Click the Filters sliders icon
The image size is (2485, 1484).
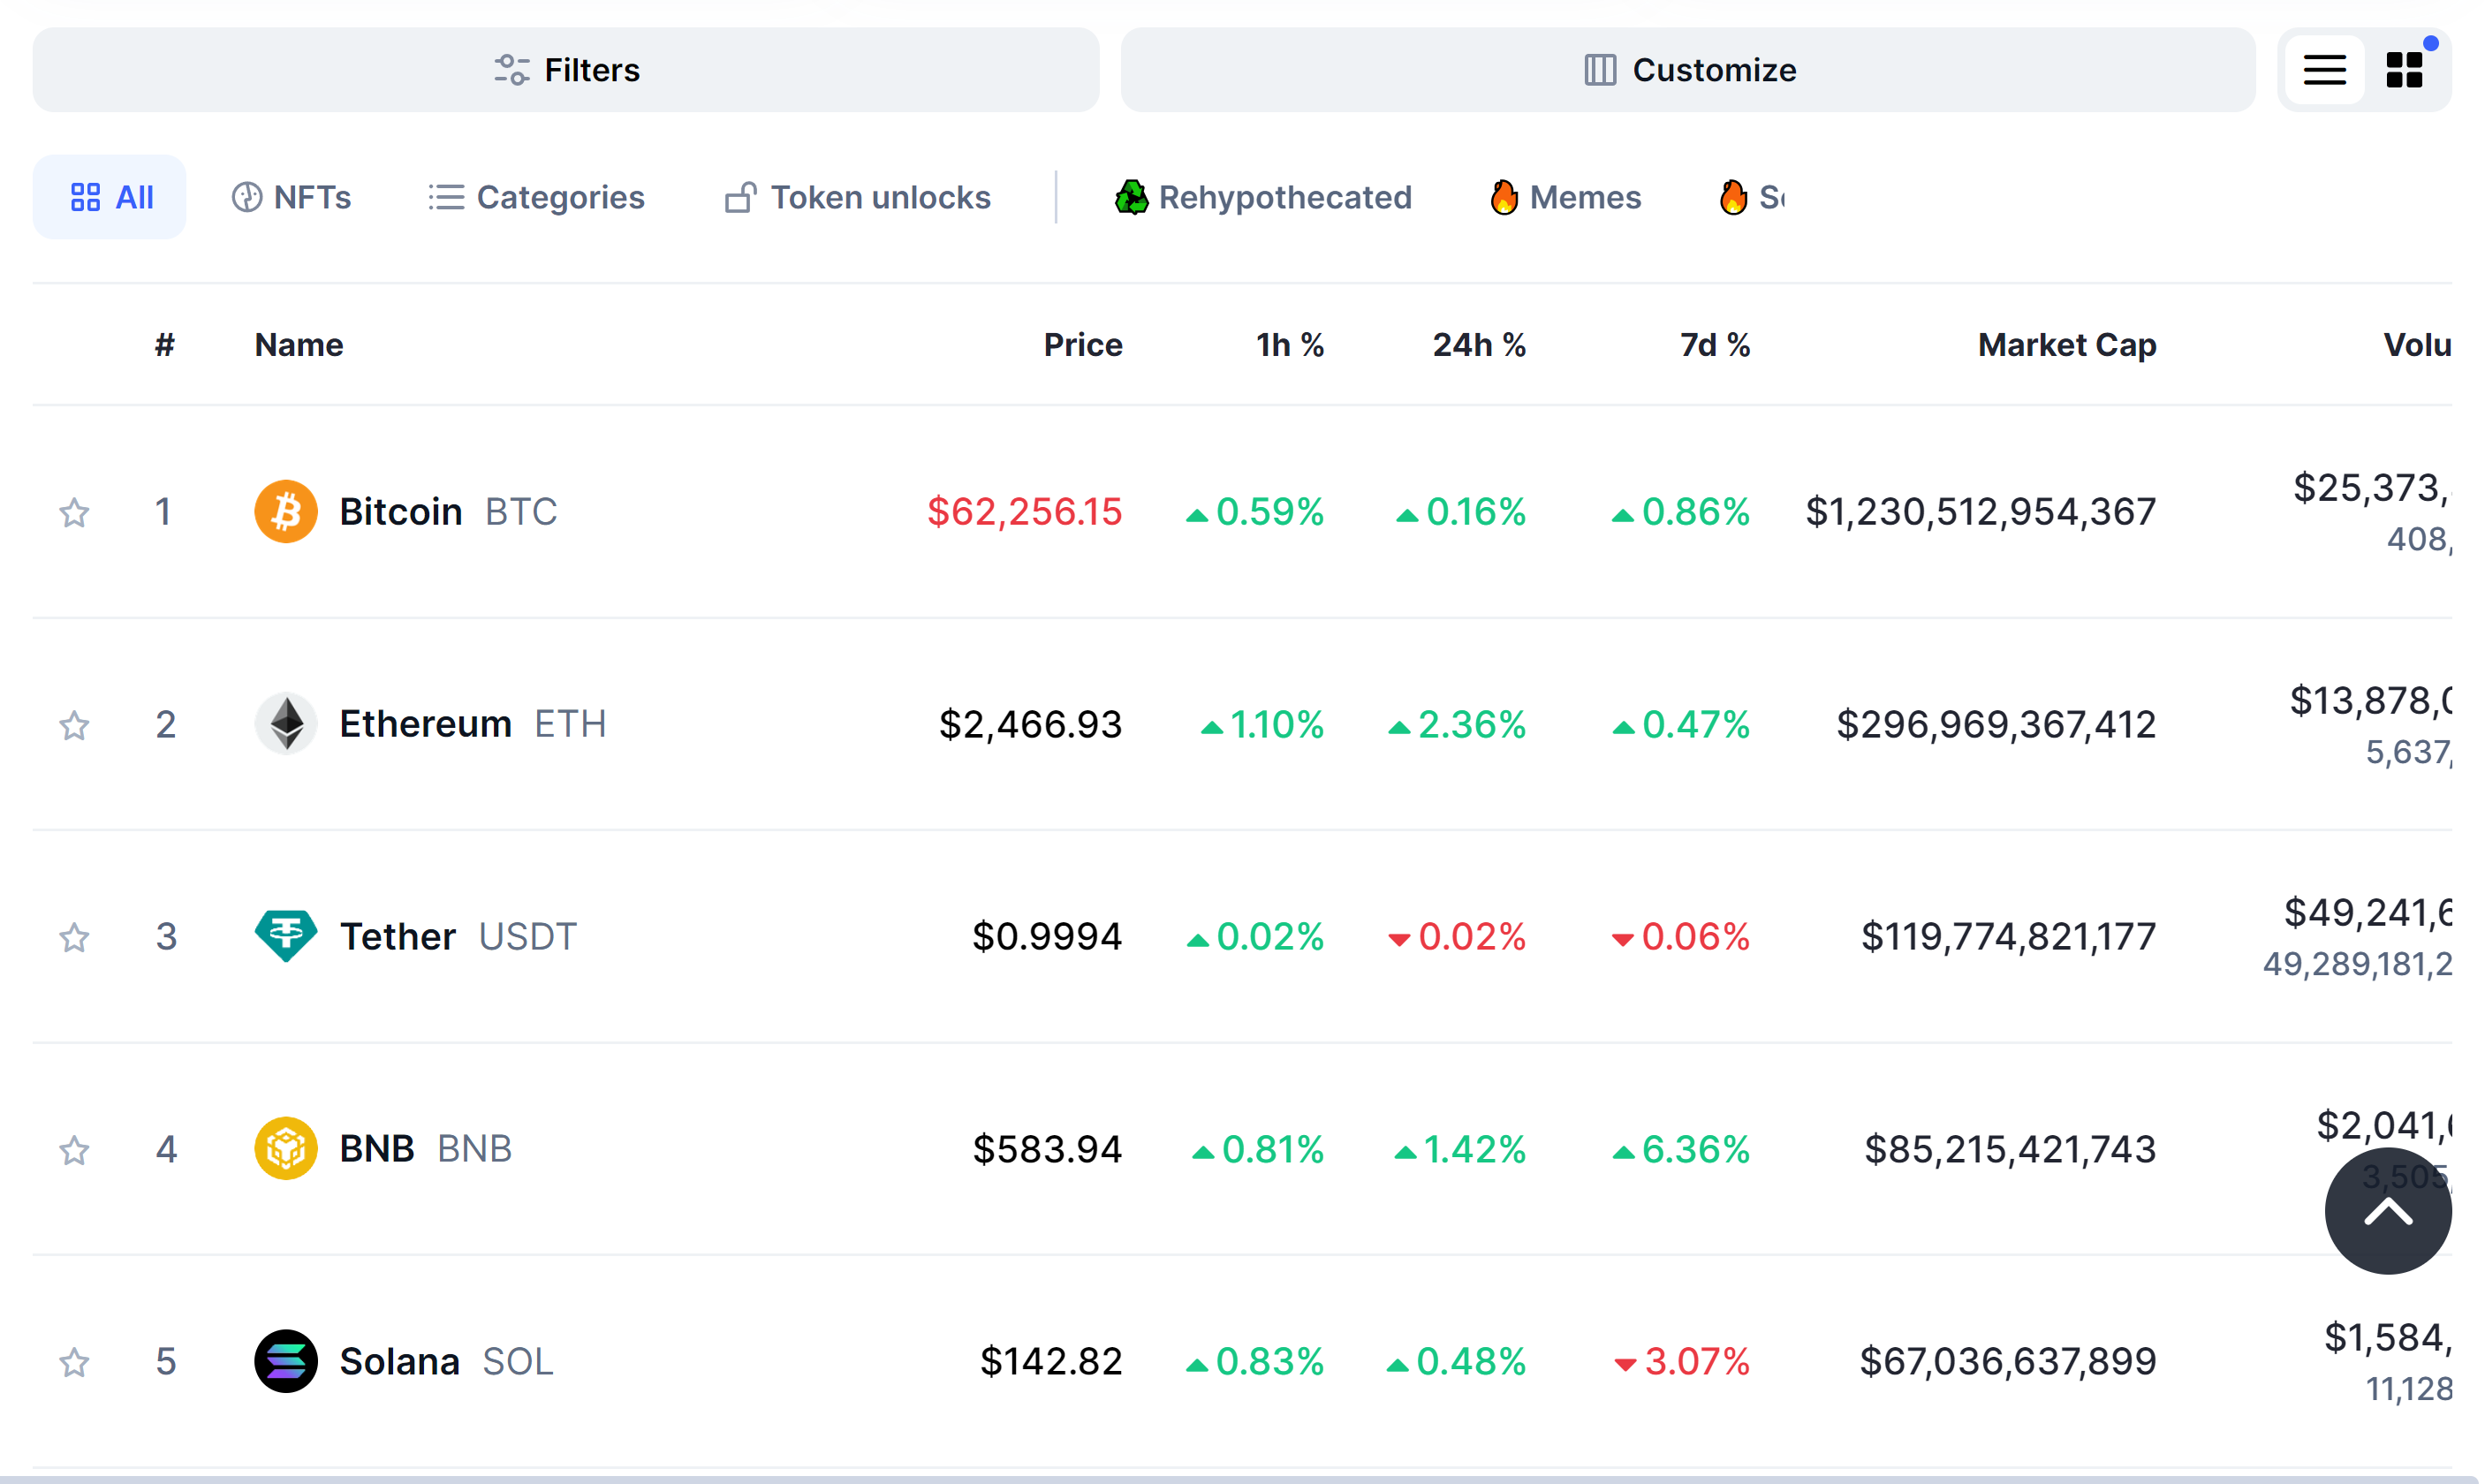[x=512, y=70]
